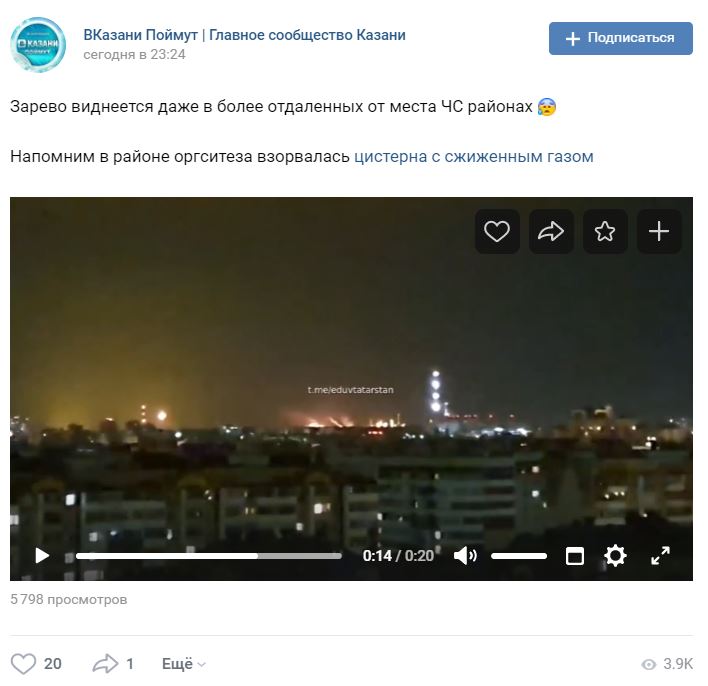The height and width of the screenshot is (686, 708).
Task: Expand the Ещё dropdown menu
Action: (184, 663)
